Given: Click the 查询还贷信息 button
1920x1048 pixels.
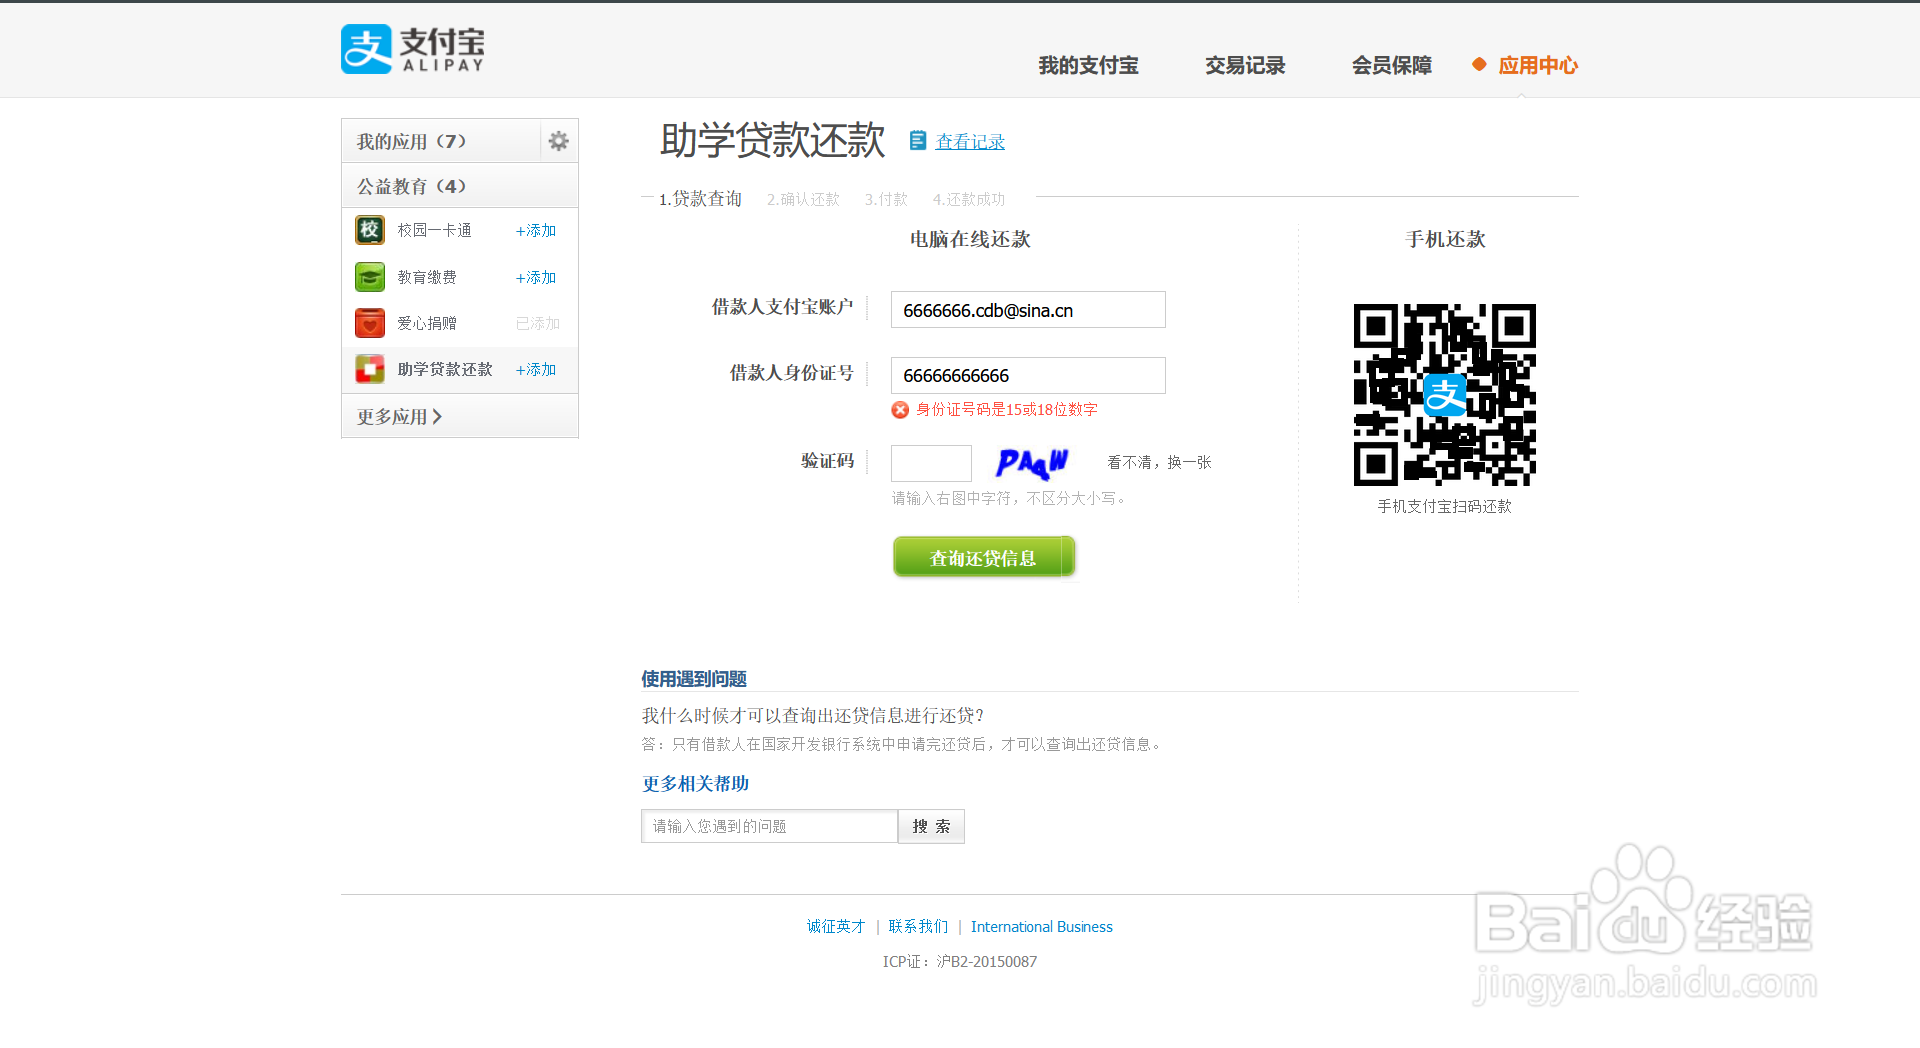Looking at the screenshot, I should 983,557.
